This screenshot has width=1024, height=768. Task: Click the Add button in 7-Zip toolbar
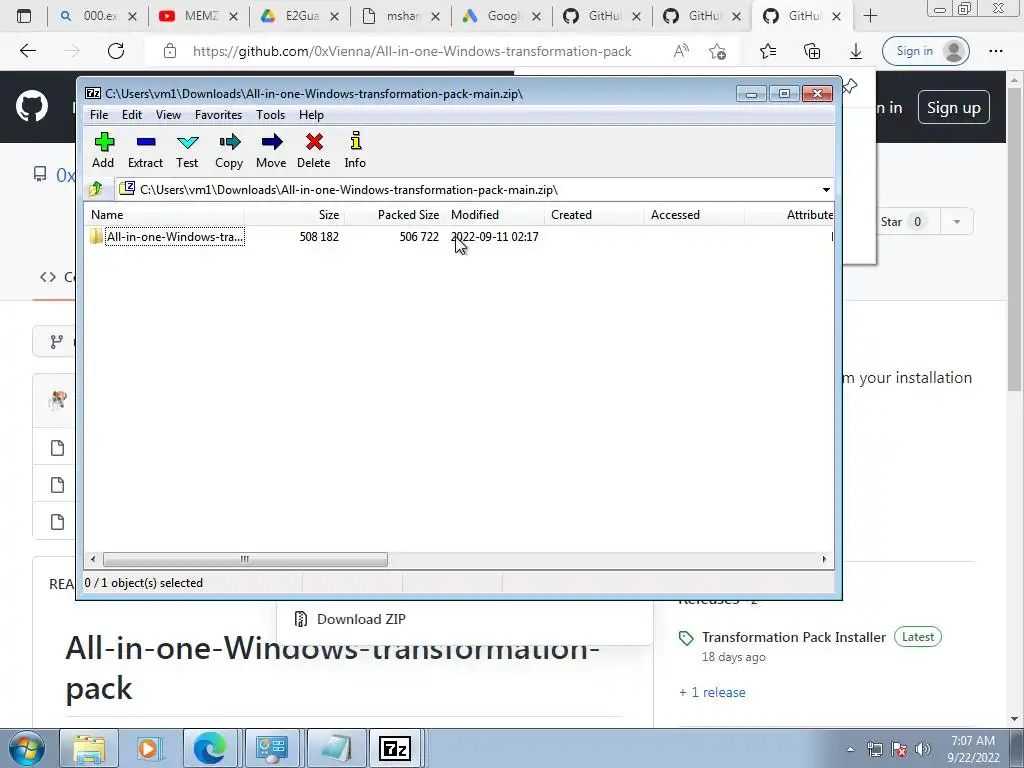103,150
